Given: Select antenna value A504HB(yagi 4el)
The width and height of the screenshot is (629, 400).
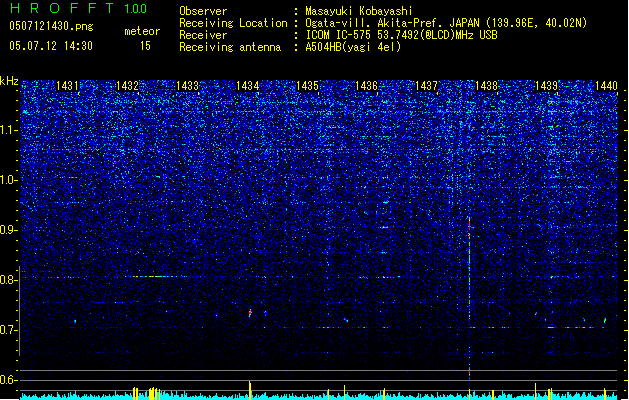Looking at the screenshot, I should click(x=353, y=47).
